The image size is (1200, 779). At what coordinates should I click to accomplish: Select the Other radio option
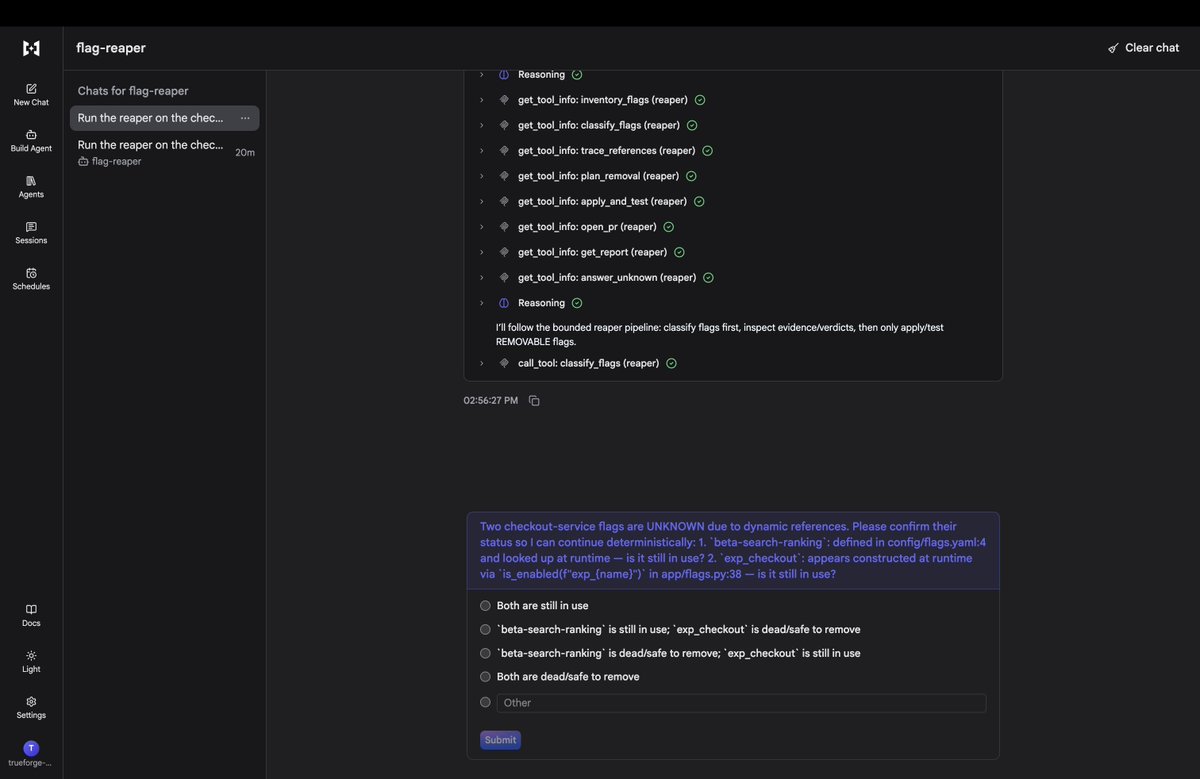485,702
